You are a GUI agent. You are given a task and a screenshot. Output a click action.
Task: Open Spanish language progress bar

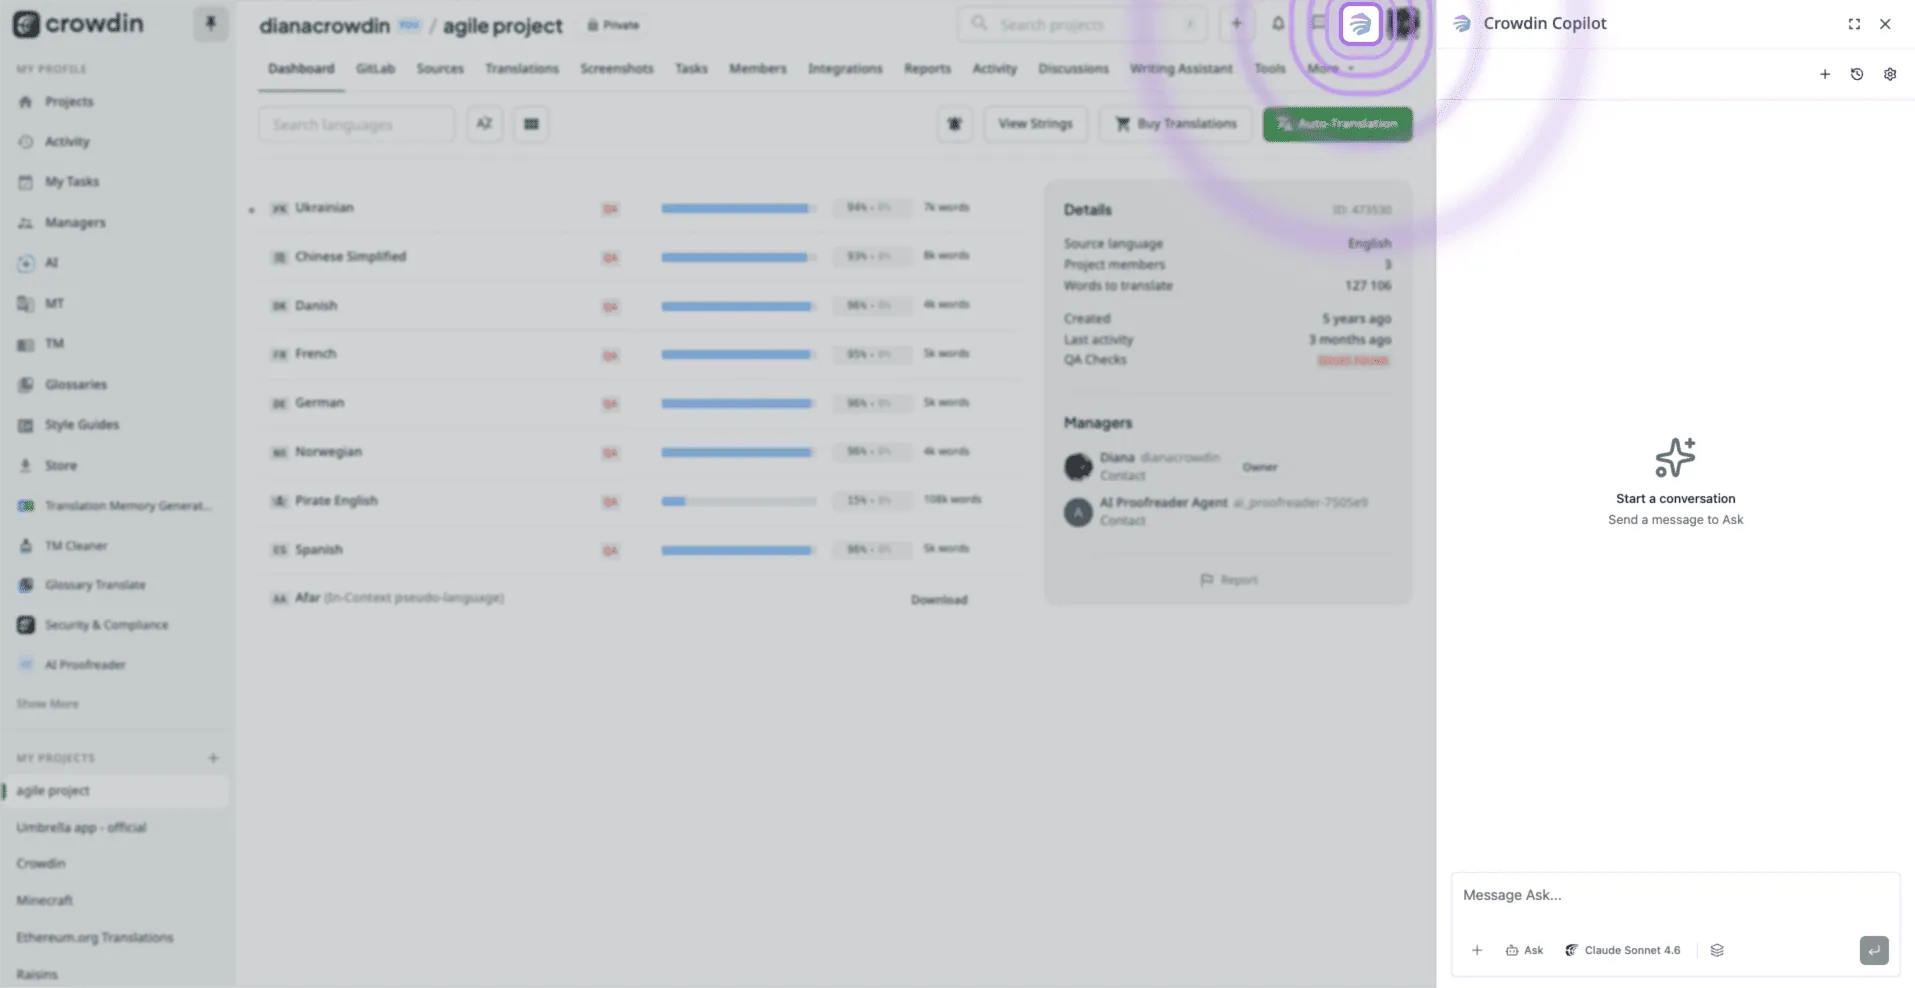pyautogui.click(x=738, y=550)
